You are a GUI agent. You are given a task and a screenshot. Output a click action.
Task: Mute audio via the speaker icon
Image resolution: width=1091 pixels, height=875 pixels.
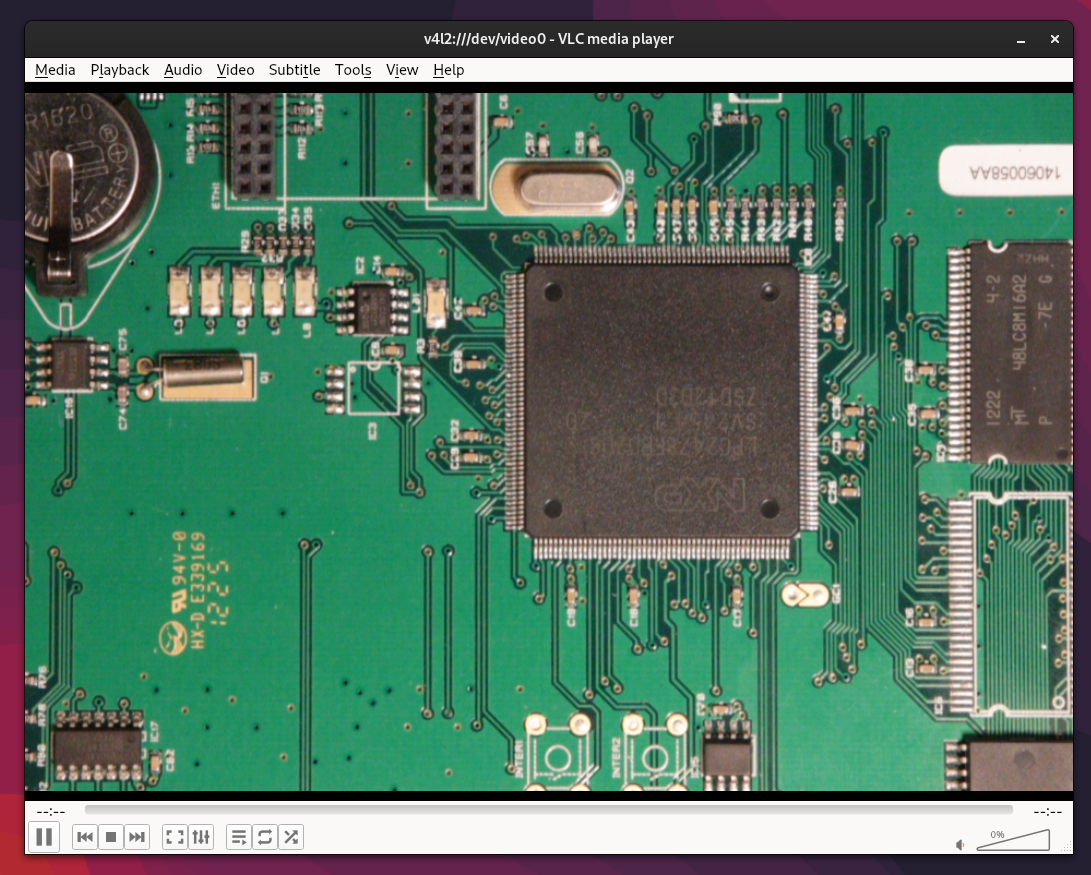[x=961, y=844]
